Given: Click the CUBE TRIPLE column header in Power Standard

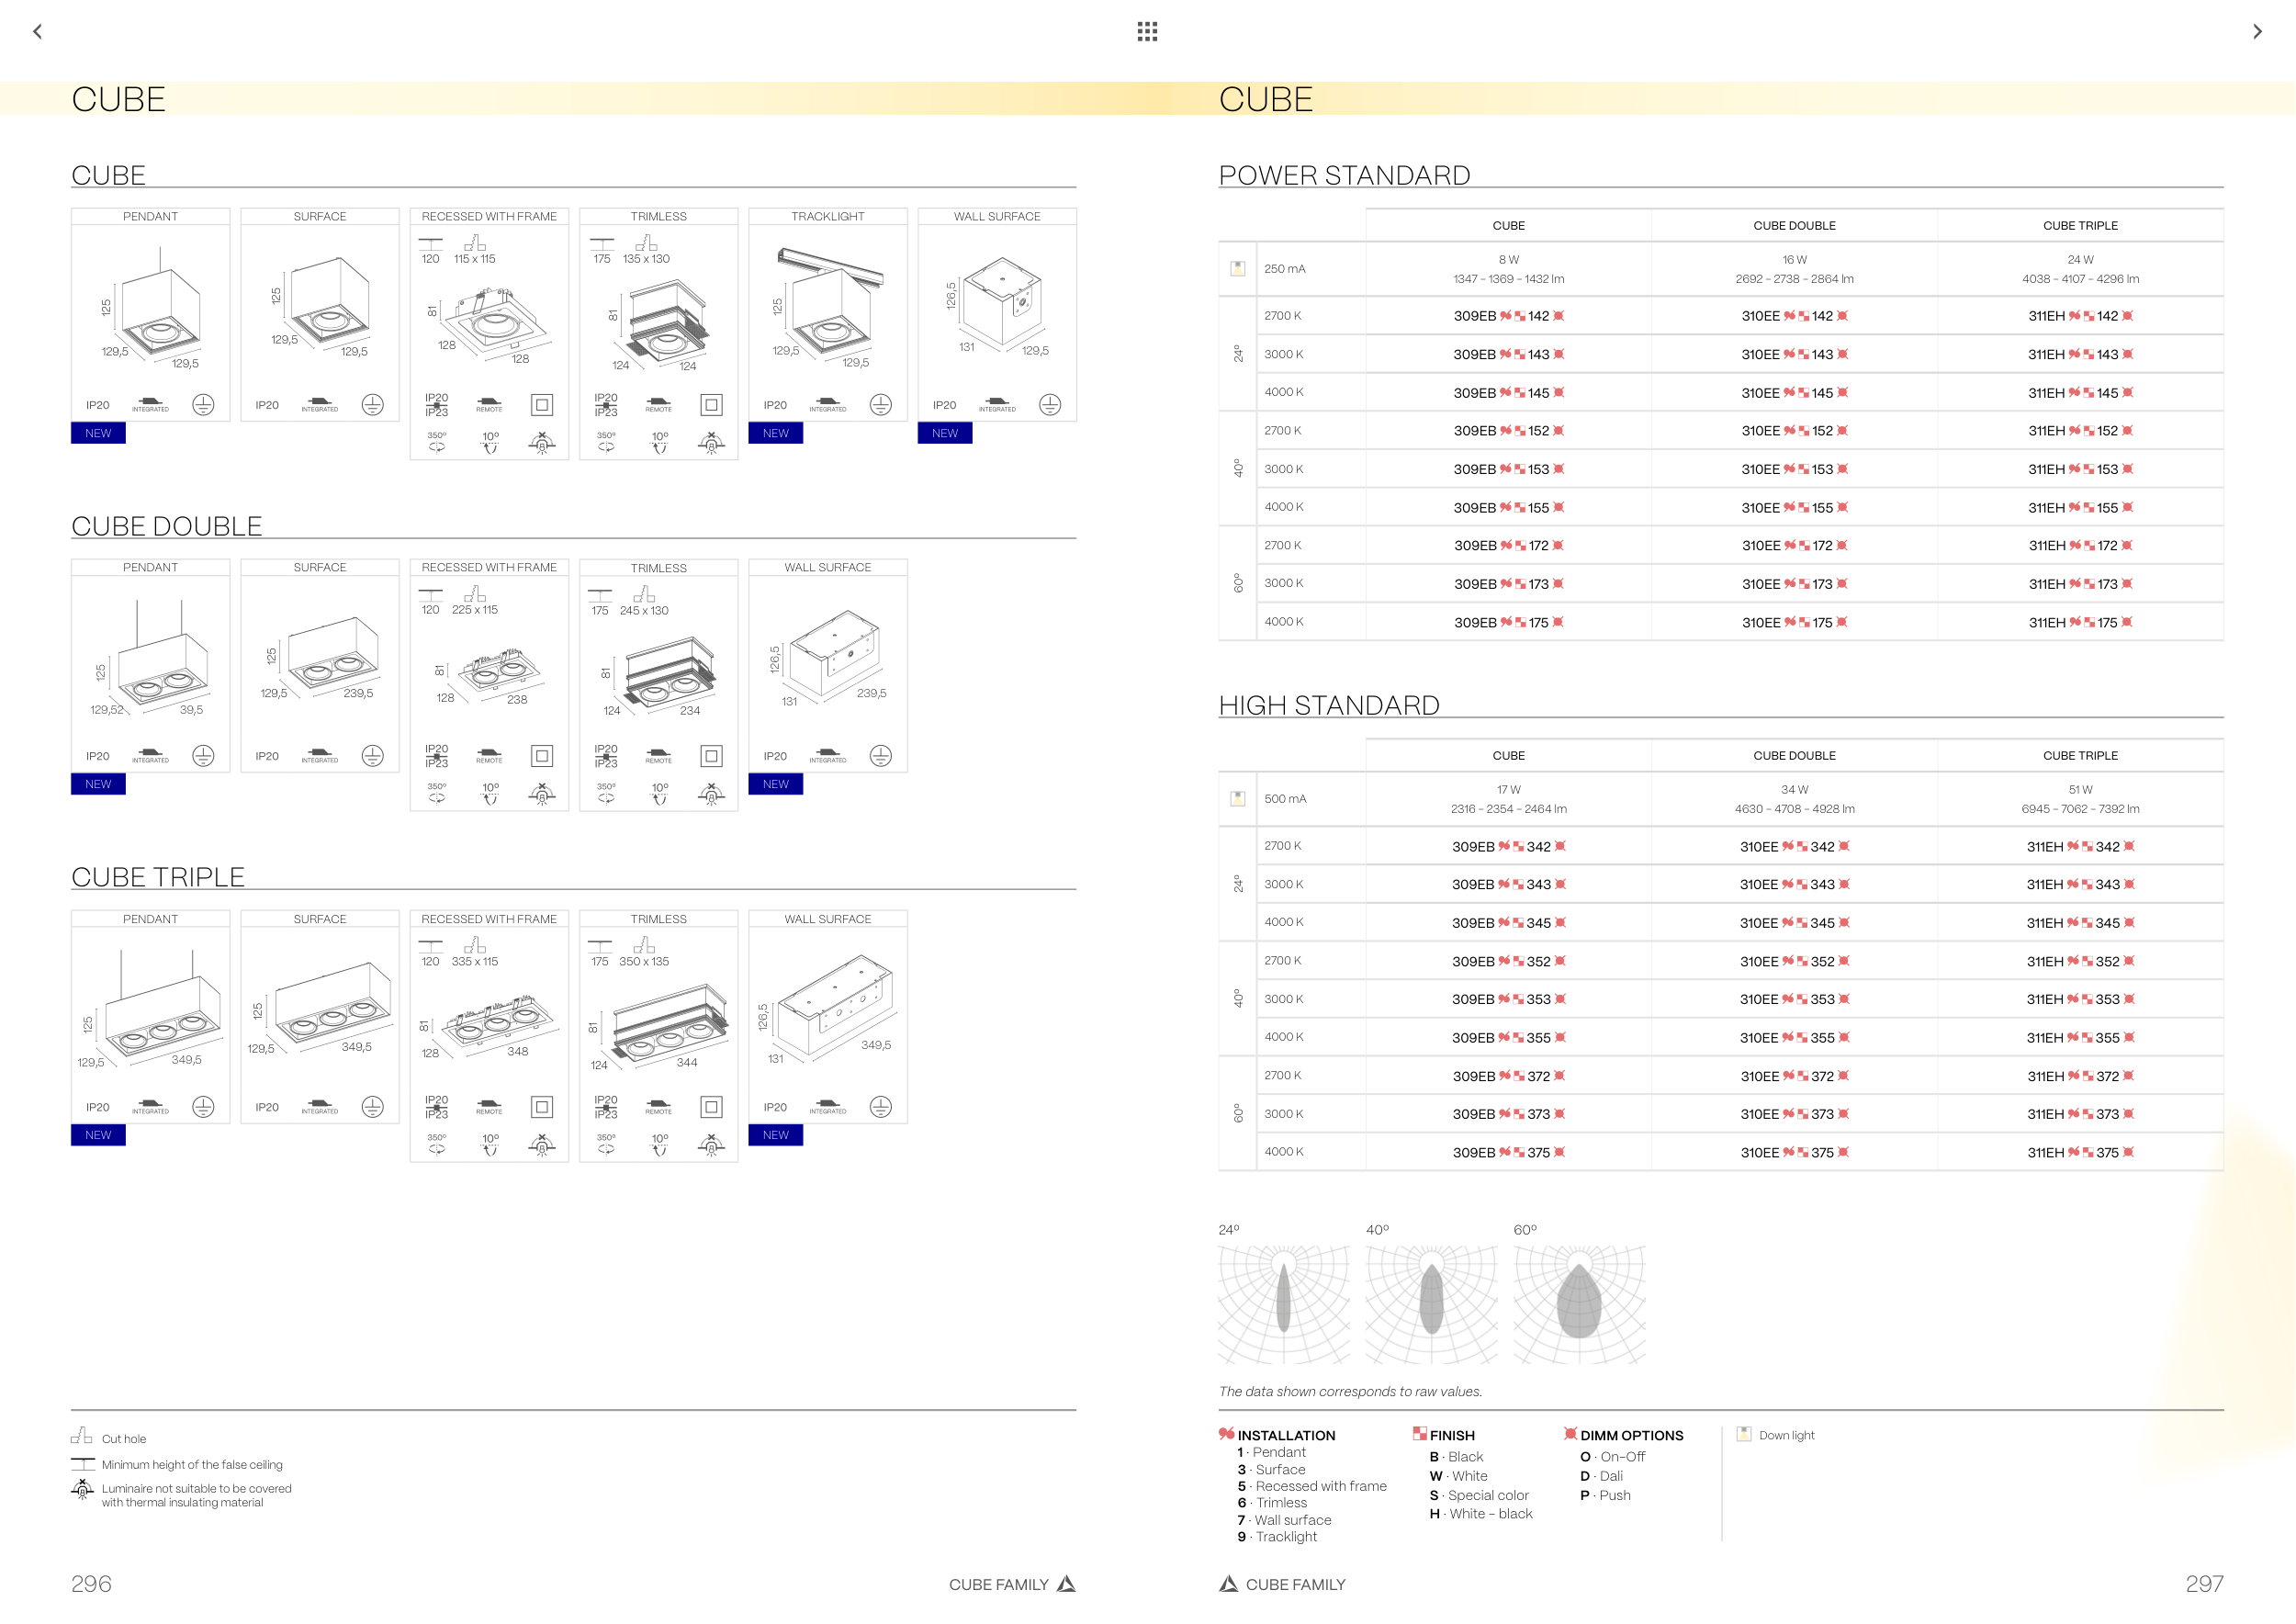Looking at the screenshot, I should 2080,226.
